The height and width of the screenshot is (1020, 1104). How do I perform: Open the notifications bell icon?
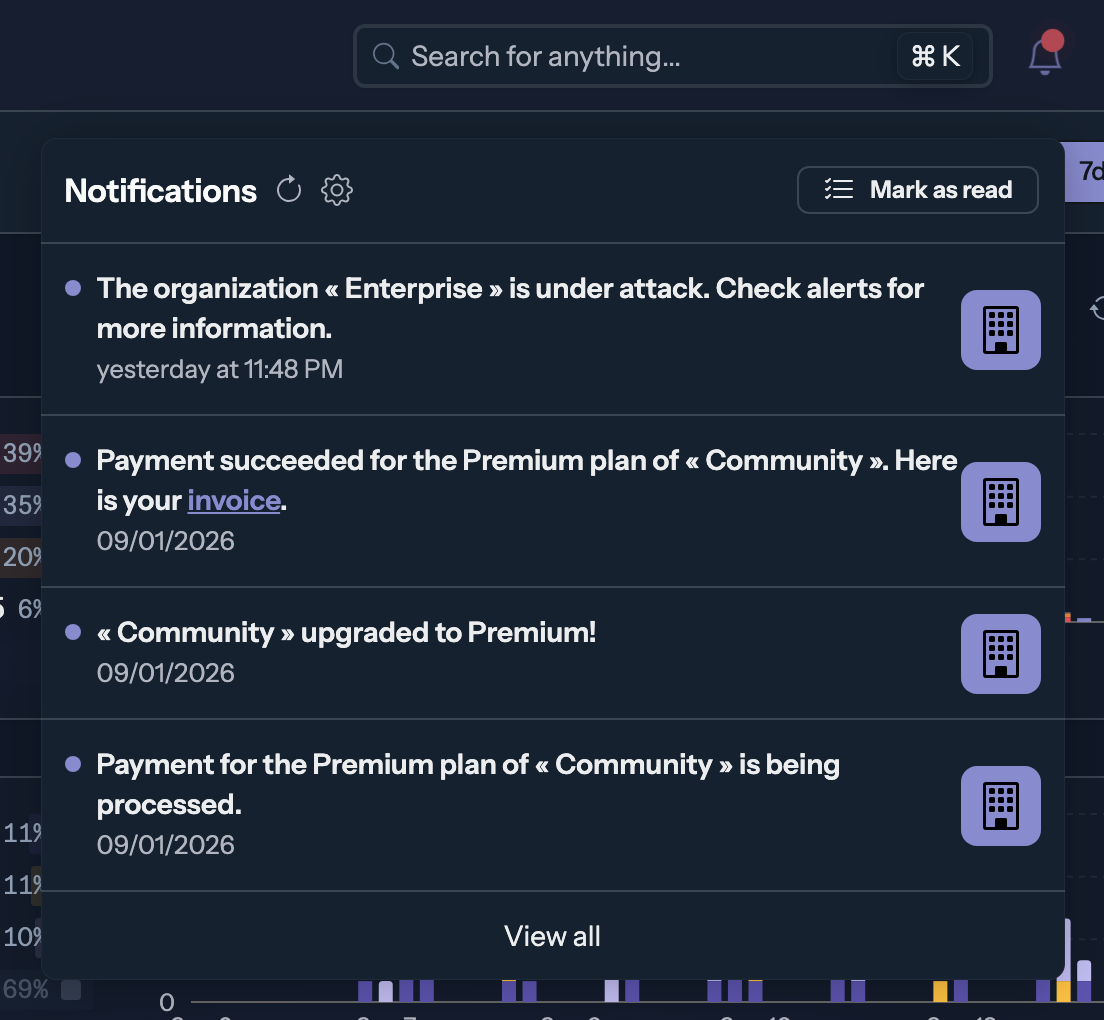tap(1045, 56)
